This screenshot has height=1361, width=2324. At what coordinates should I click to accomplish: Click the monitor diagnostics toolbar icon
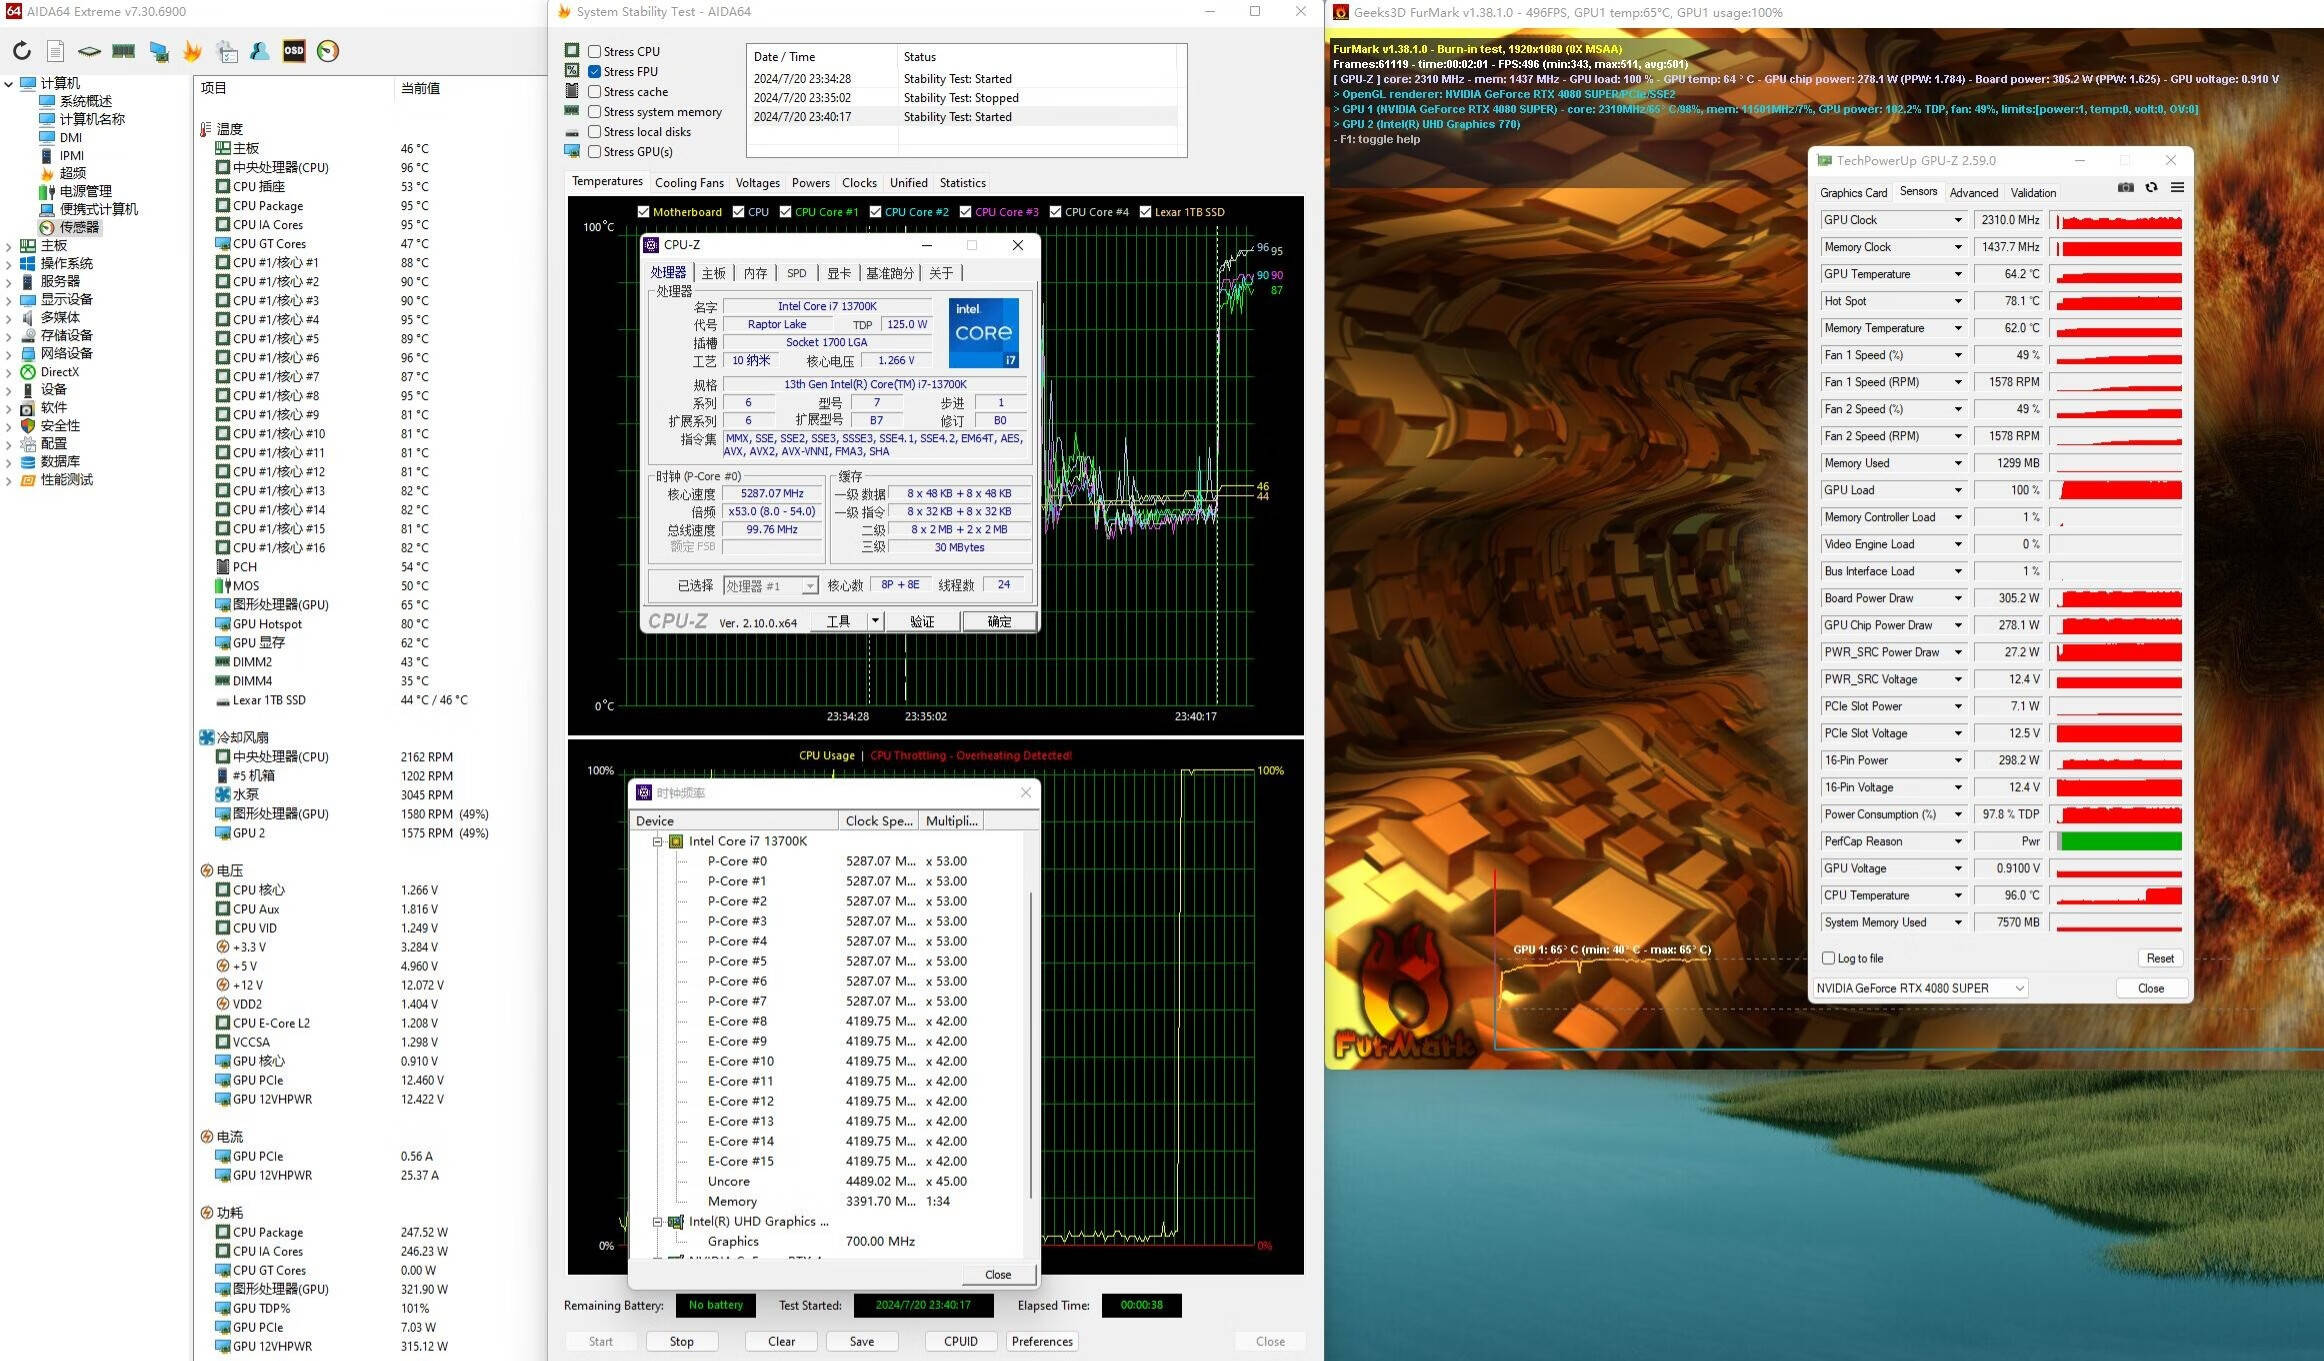(x=159, y=51)
